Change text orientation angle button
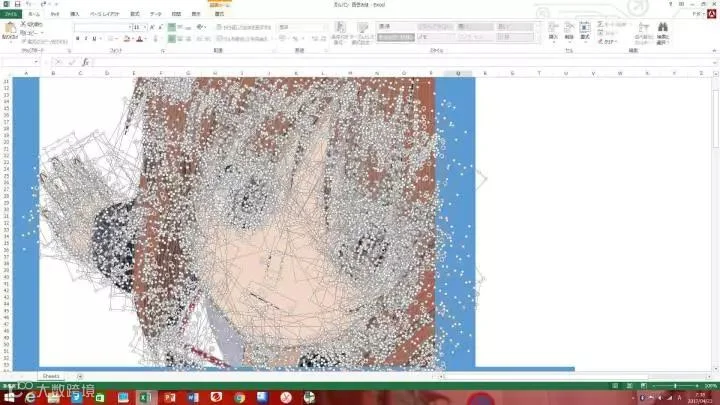 [x=200, y=28]
